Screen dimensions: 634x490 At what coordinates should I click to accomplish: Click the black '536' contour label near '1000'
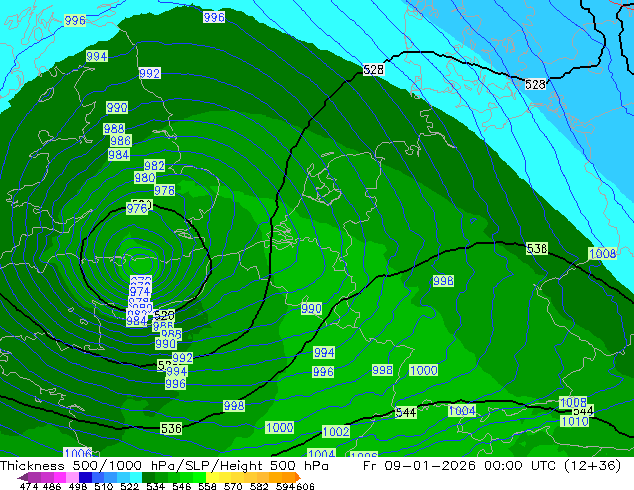pyautogui.click(x=171, y=429)
